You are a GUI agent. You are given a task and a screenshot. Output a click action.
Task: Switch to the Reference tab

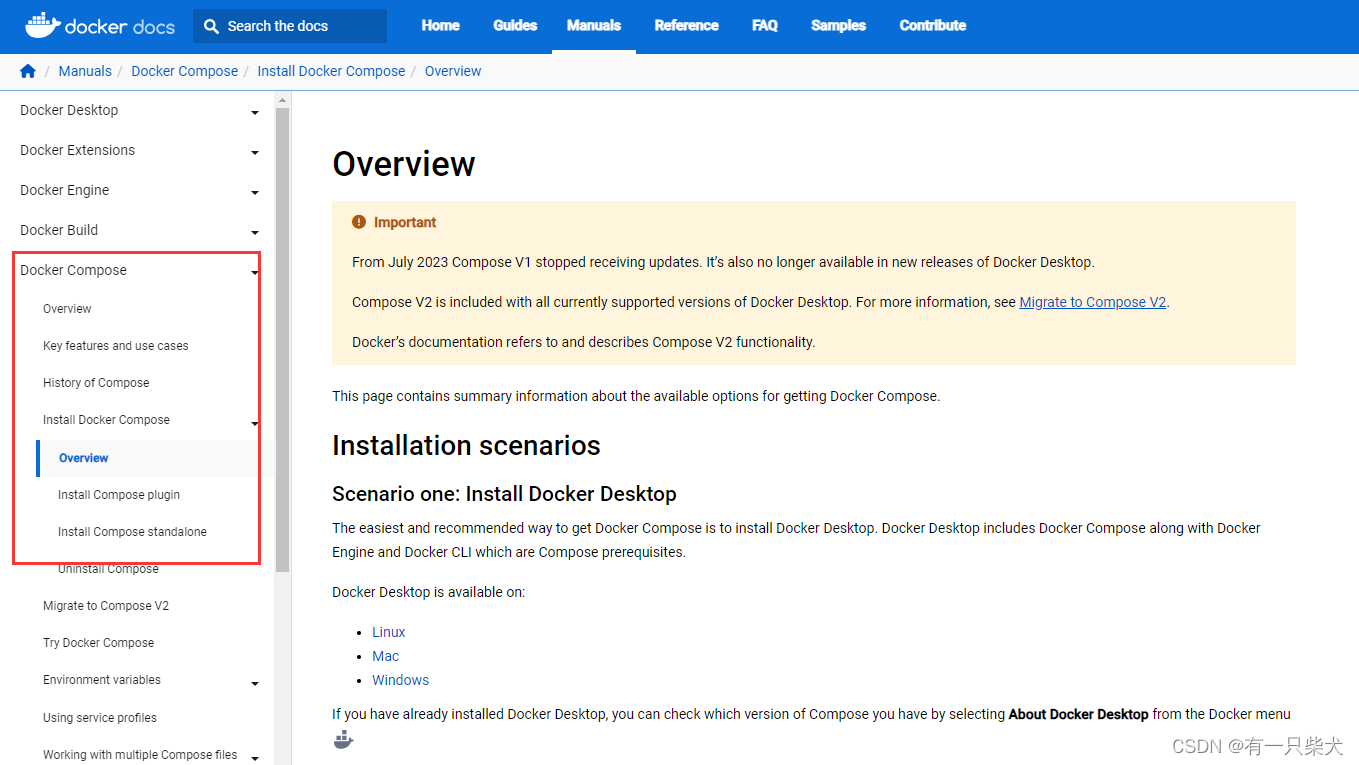[686, 25]
